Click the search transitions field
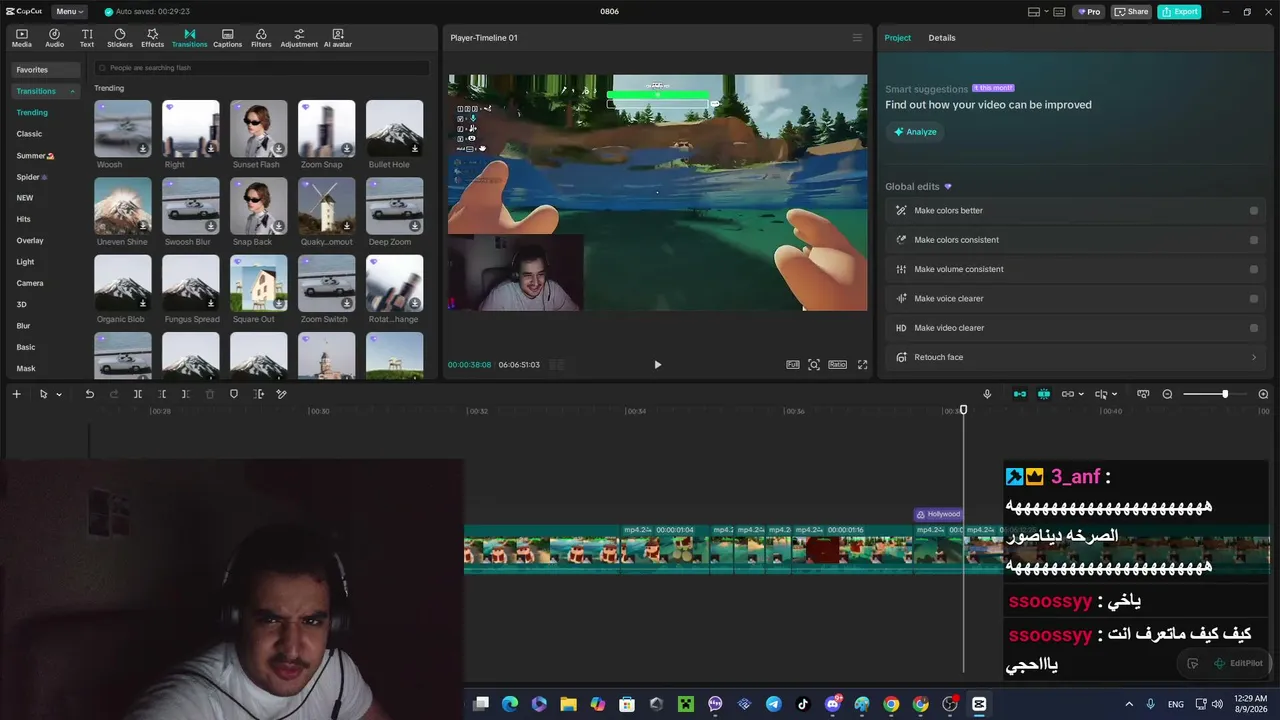The width and height of the screenshot is (1280, 720). click(x=262, y=68)
